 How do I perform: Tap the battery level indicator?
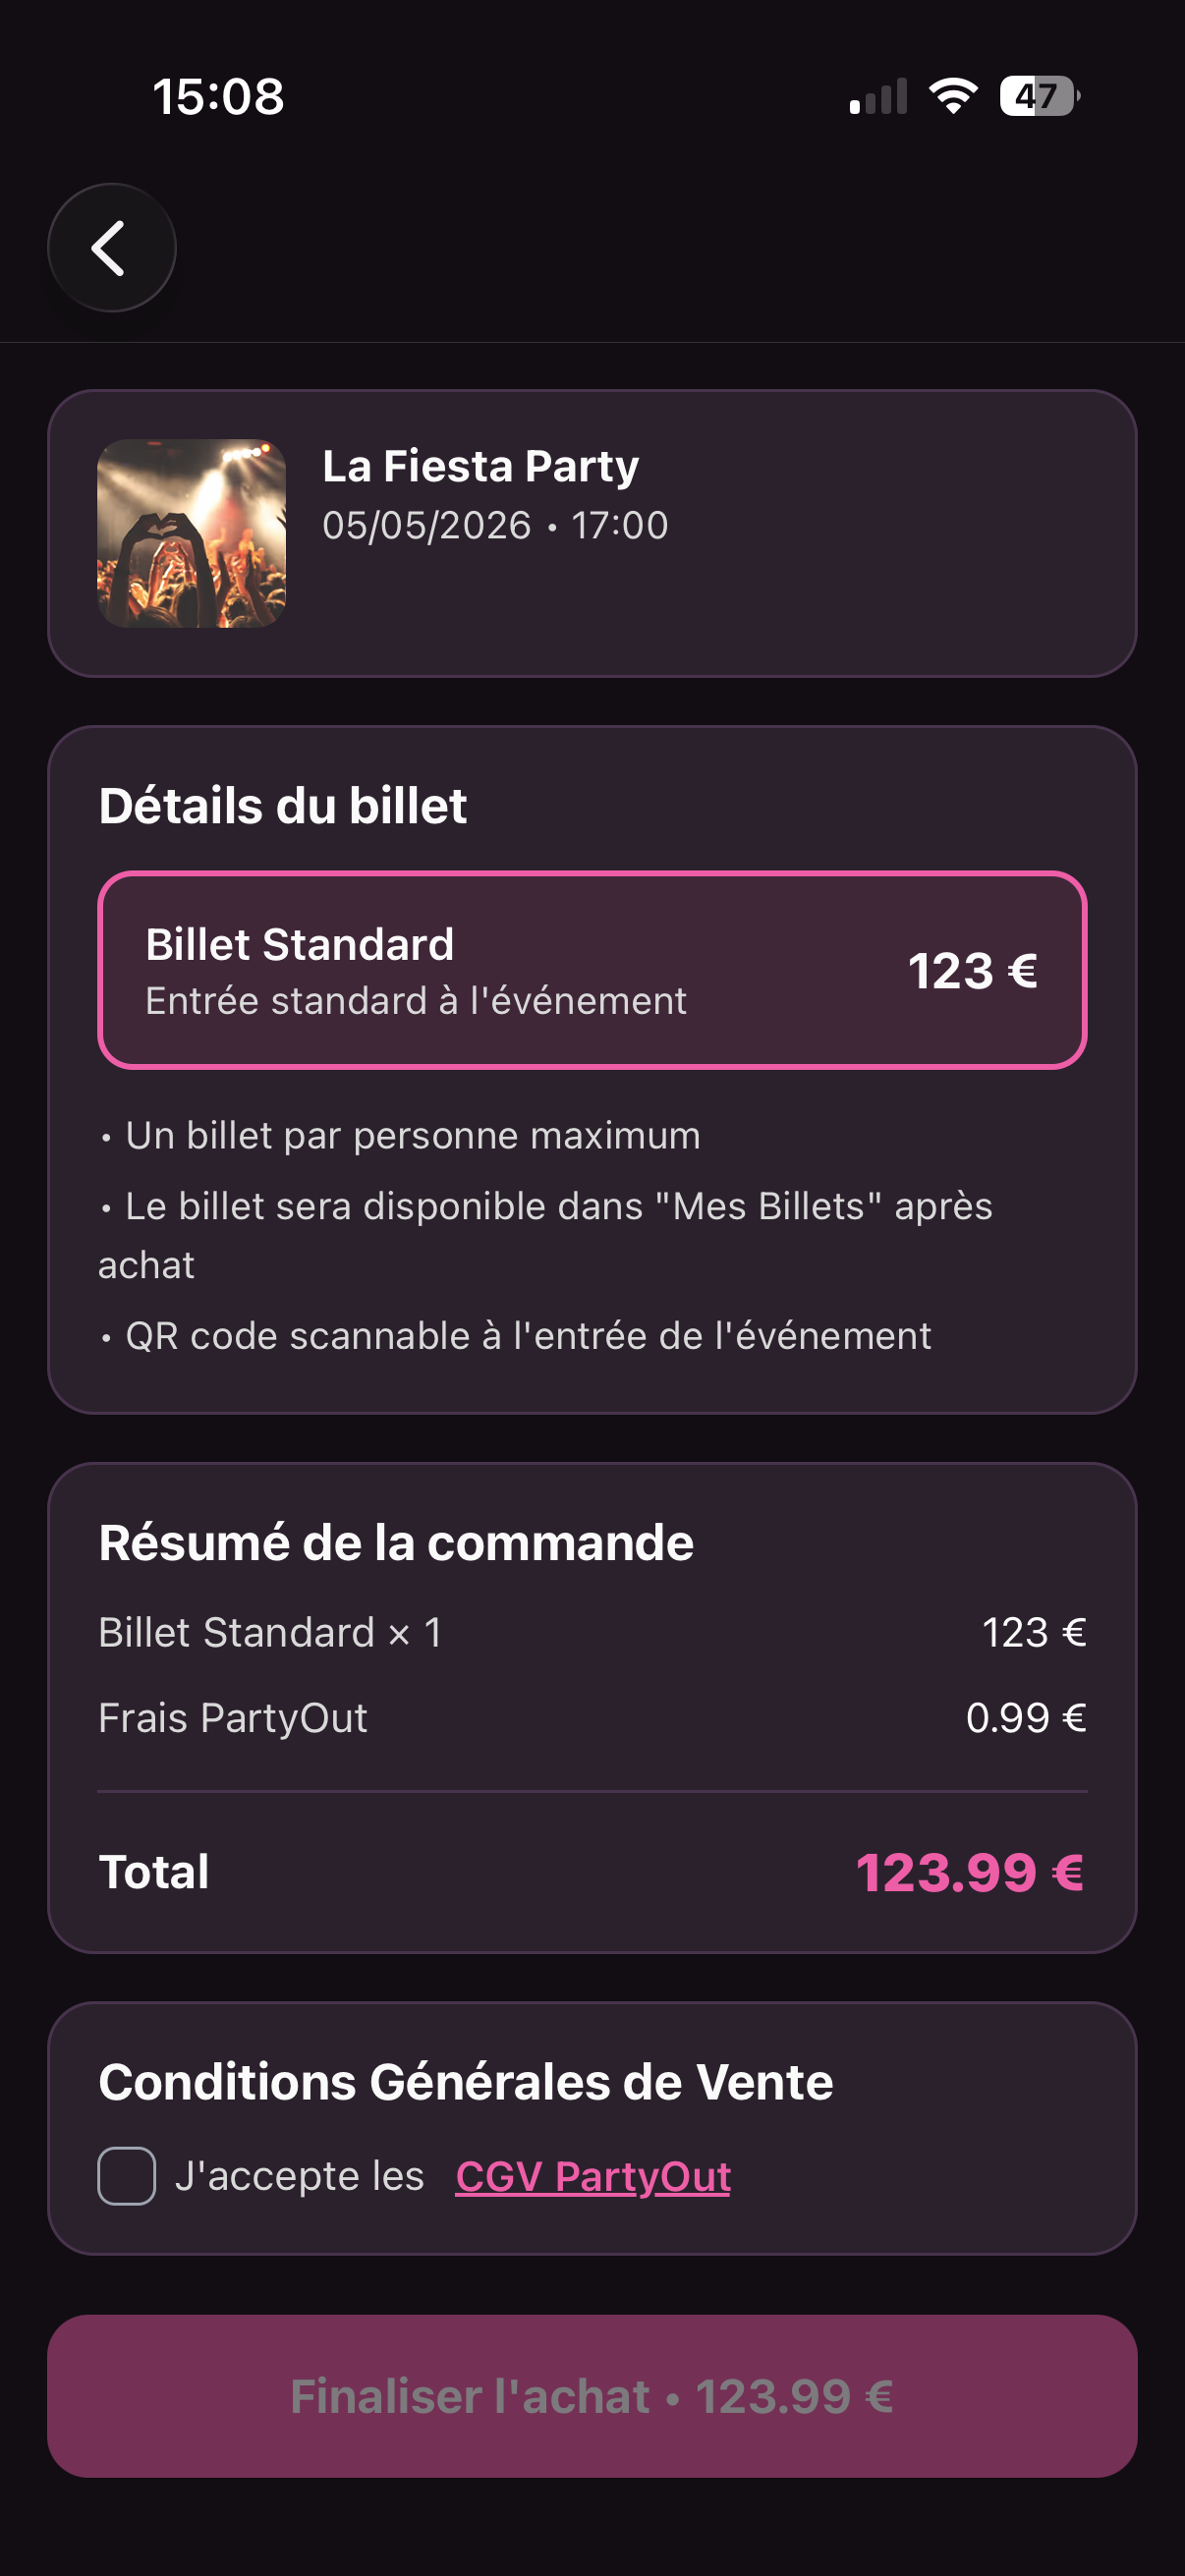[1040, 96]
